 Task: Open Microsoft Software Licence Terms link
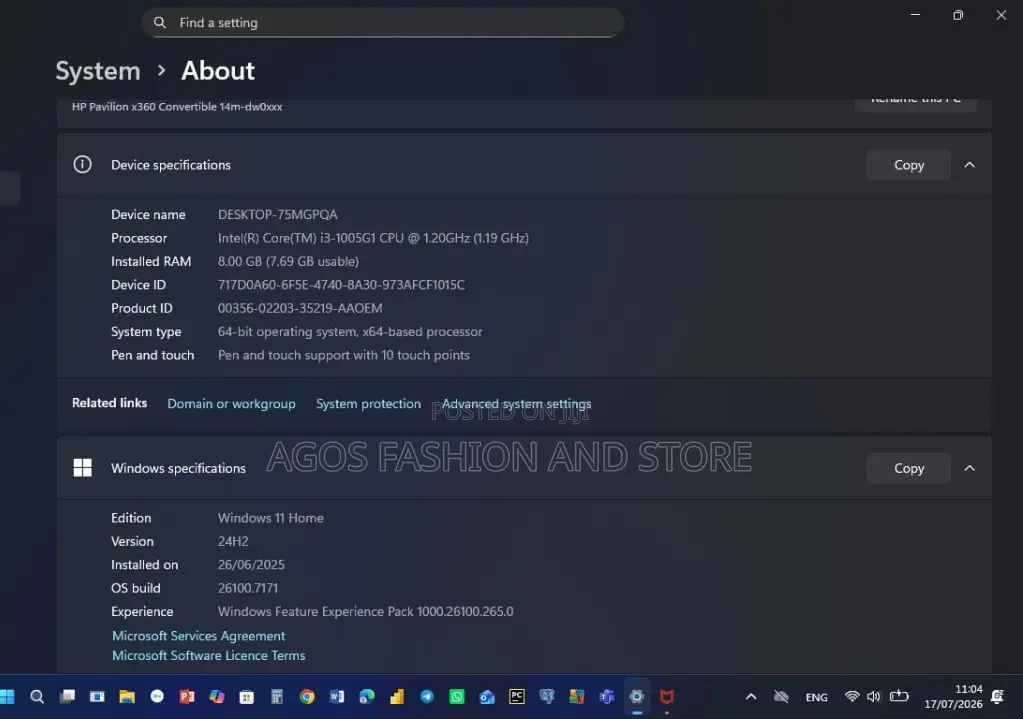coord(208,656)
